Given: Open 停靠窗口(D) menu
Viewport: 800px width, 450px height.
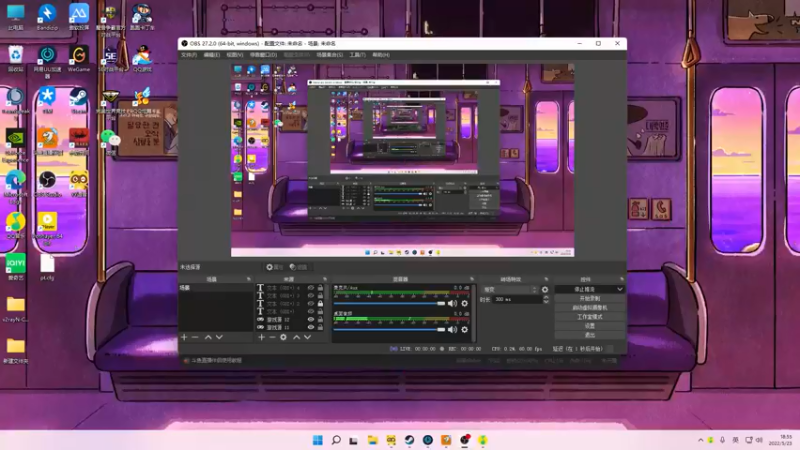Looking at the screenshot, I should click(263, 55).
